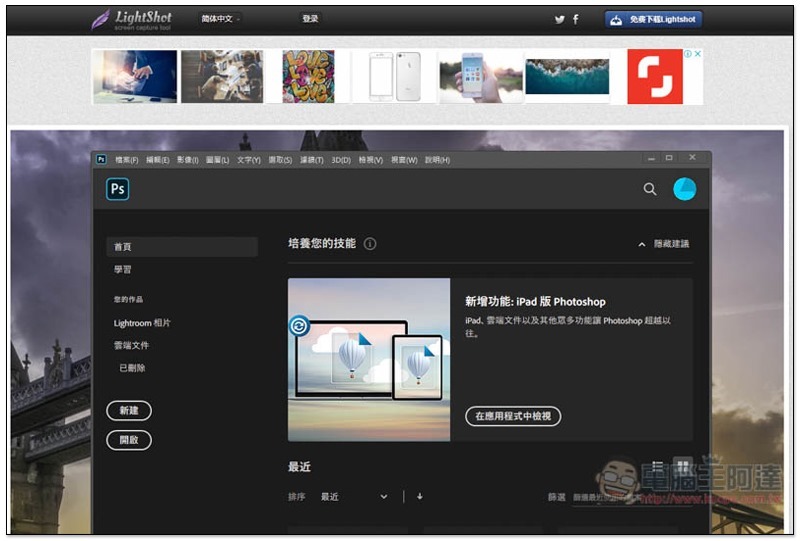Click the sync badge on tutorial image

pos(299,325)
